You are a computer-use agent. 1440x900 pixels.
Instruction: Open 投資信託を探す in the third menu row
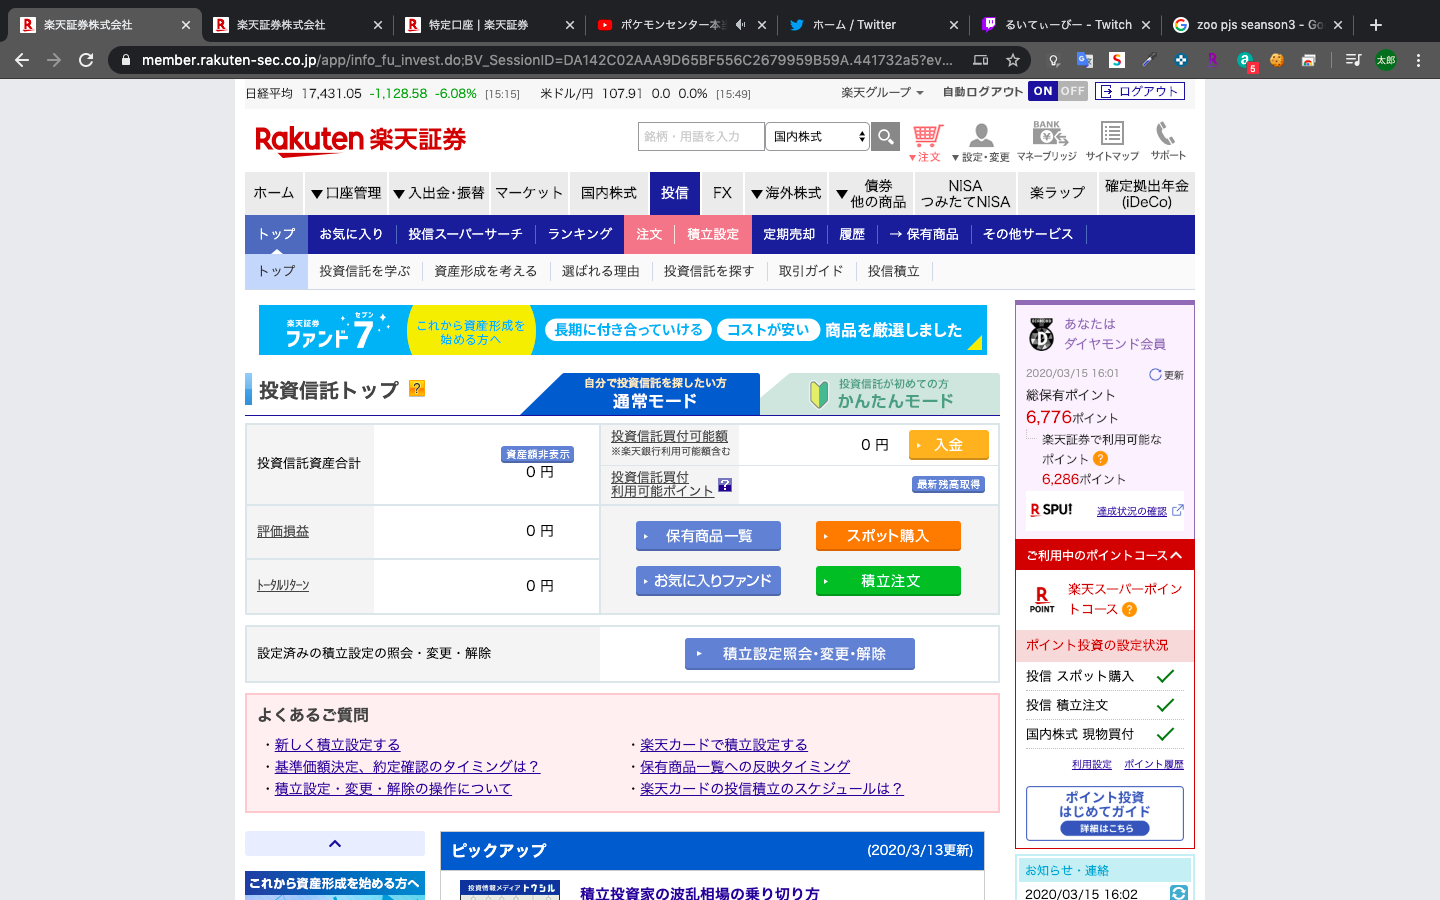coord(709,271)
